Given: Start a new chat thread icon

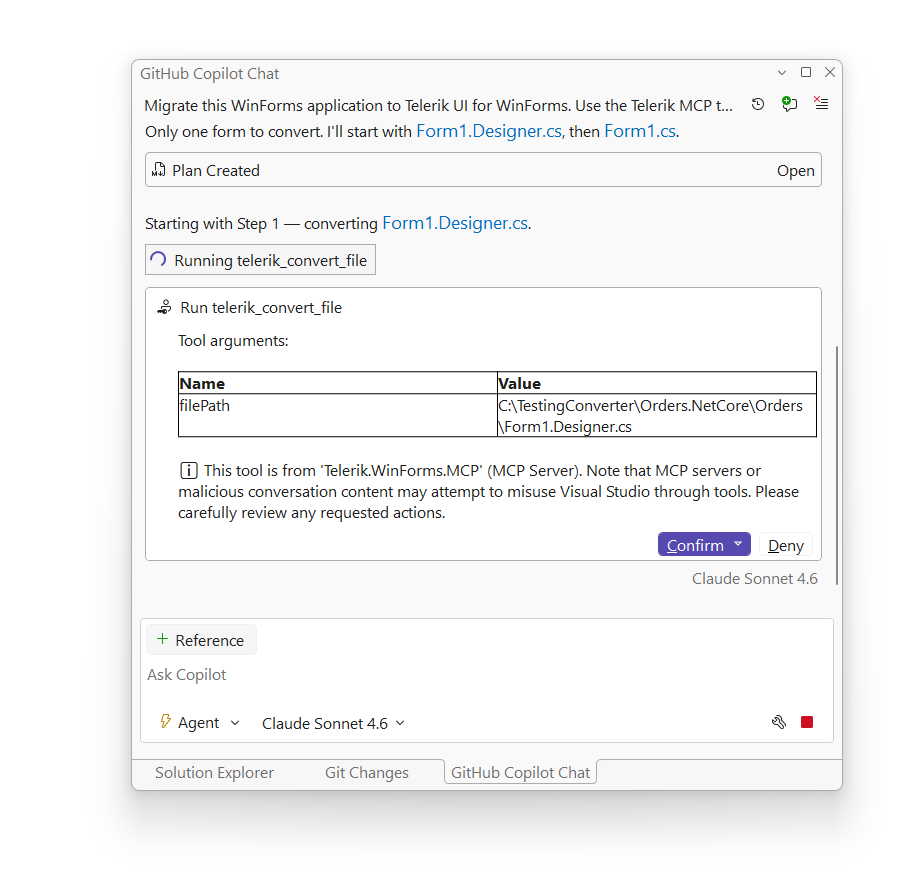Looking at the screenshot, I should coord(789,104).
